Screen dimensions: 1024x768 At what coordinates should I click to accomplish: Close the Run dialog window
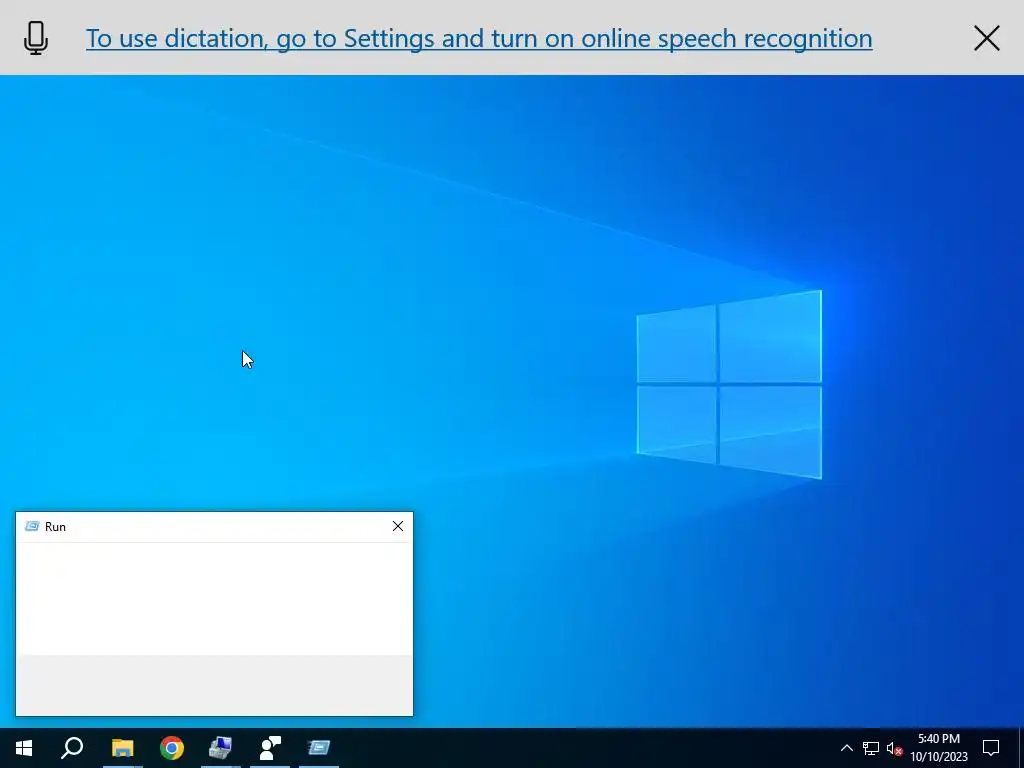[x=398, y=526]
